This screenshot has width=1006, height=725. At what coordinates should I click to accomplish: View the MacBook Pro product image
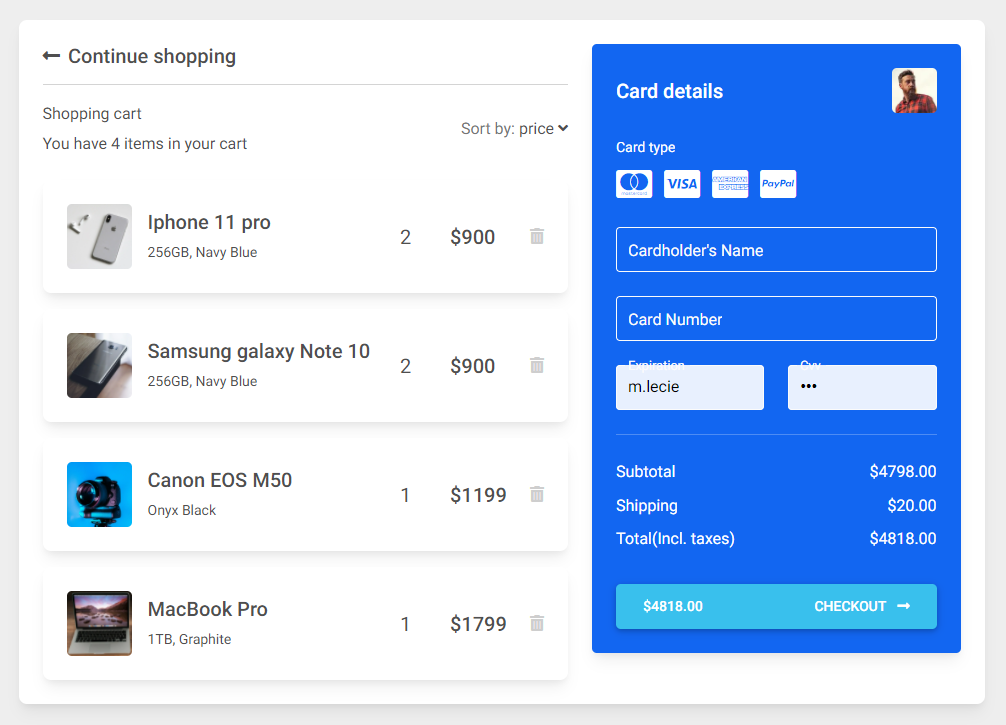99,624
